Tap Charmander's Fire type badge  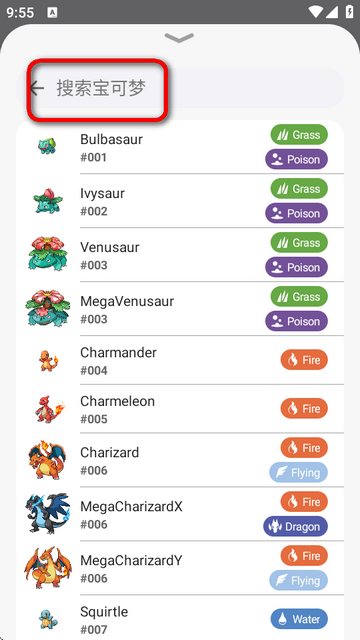click(x=304, y=360)
